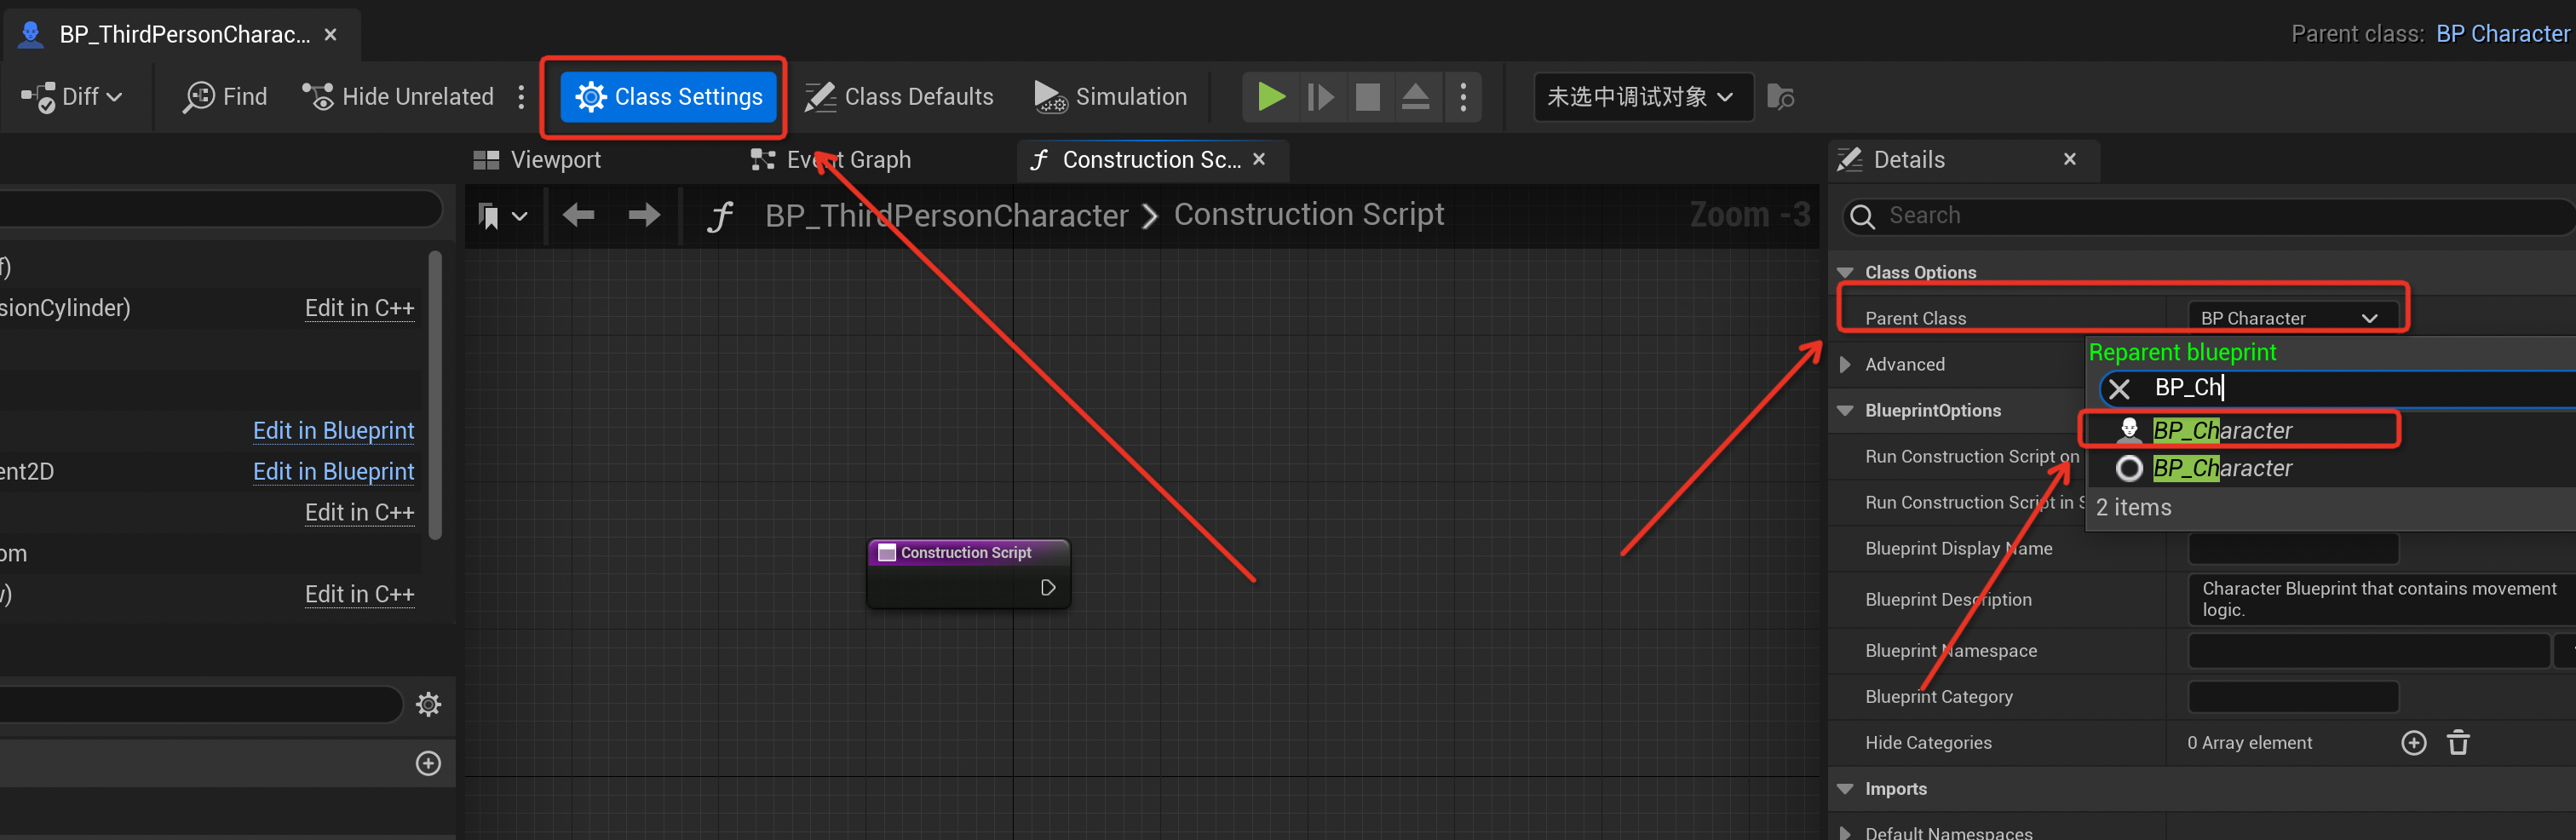Navigate forward in graph history
This screenshot has height=840, width=2576.
tap(644, 215)
